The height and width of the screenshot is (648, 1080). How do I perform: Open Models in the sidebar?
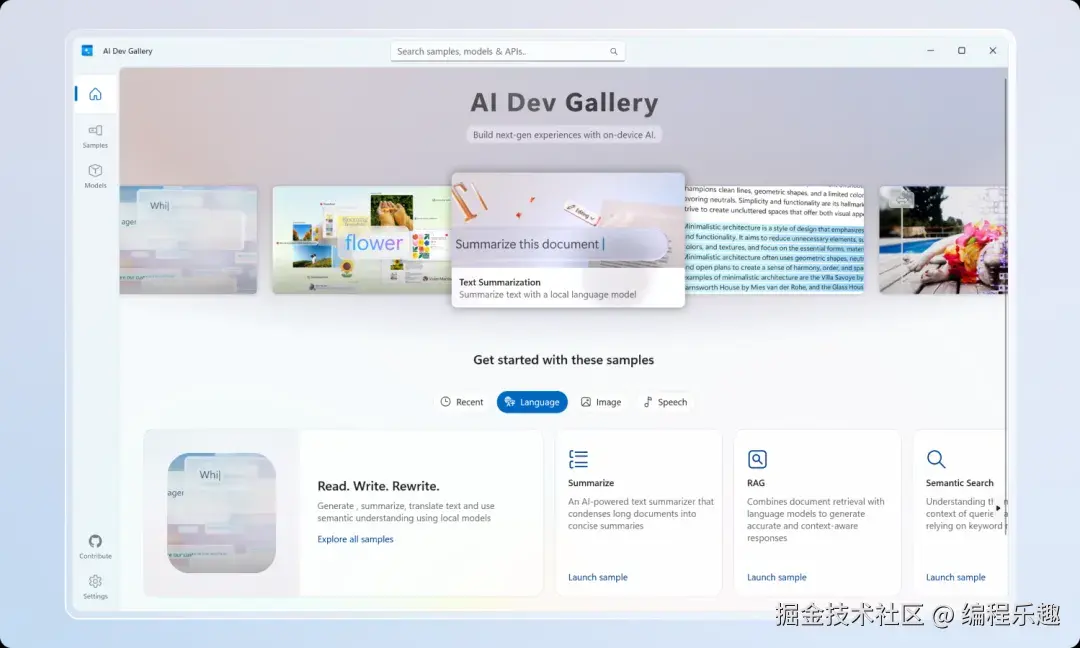(x=95, y=176)
